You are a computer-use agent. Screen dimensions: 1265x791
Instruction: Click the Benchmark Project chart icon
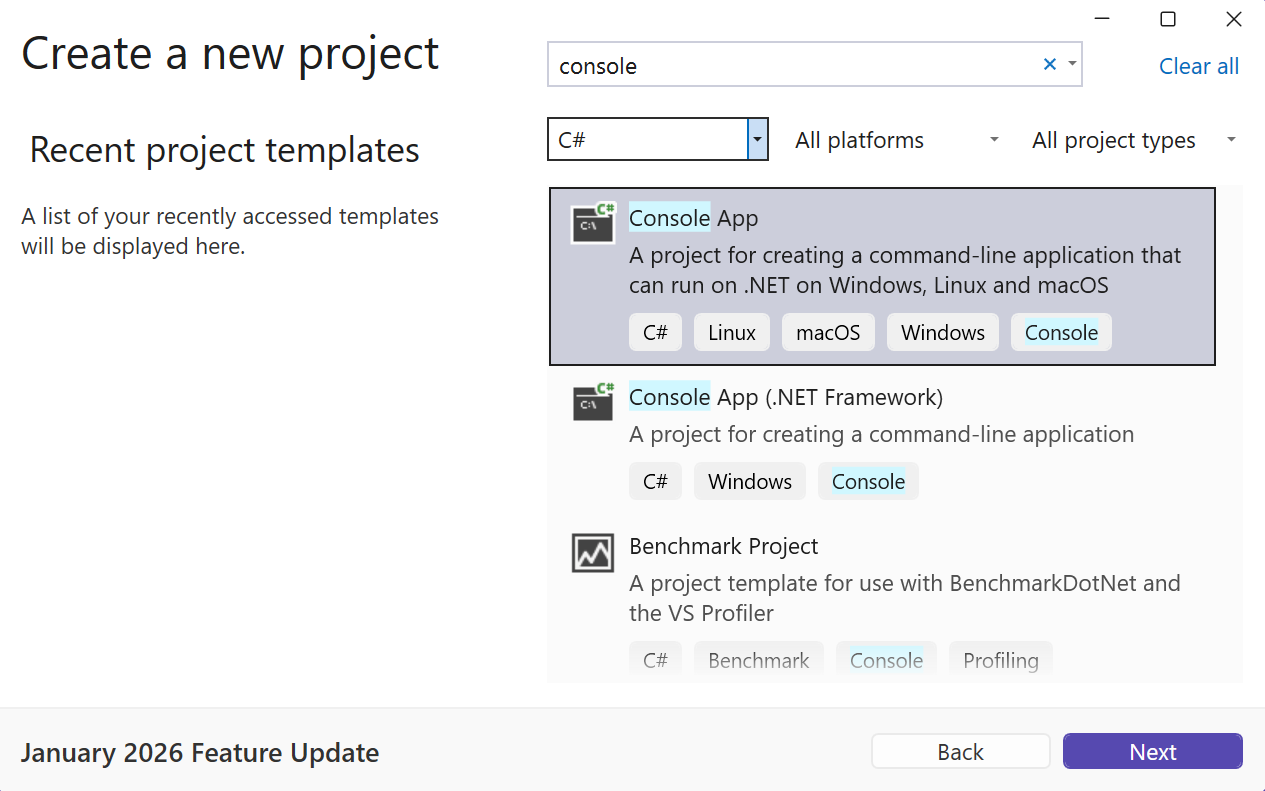tap(592, 553)
